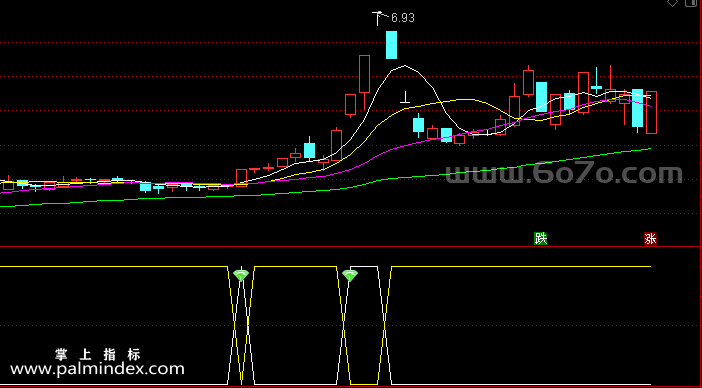Click the 掌上指标 label
Viewport: 702px width, 388px height.
98,355
